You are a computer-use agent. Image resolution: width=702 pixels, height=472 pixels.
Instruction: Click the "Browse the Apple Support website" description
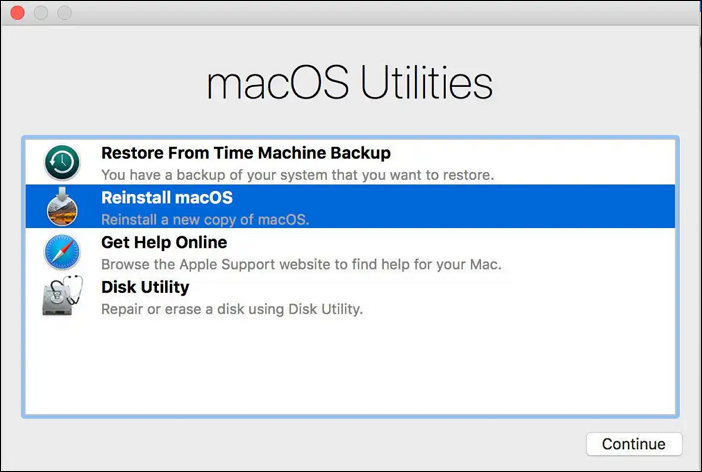(x=300, y=265)
